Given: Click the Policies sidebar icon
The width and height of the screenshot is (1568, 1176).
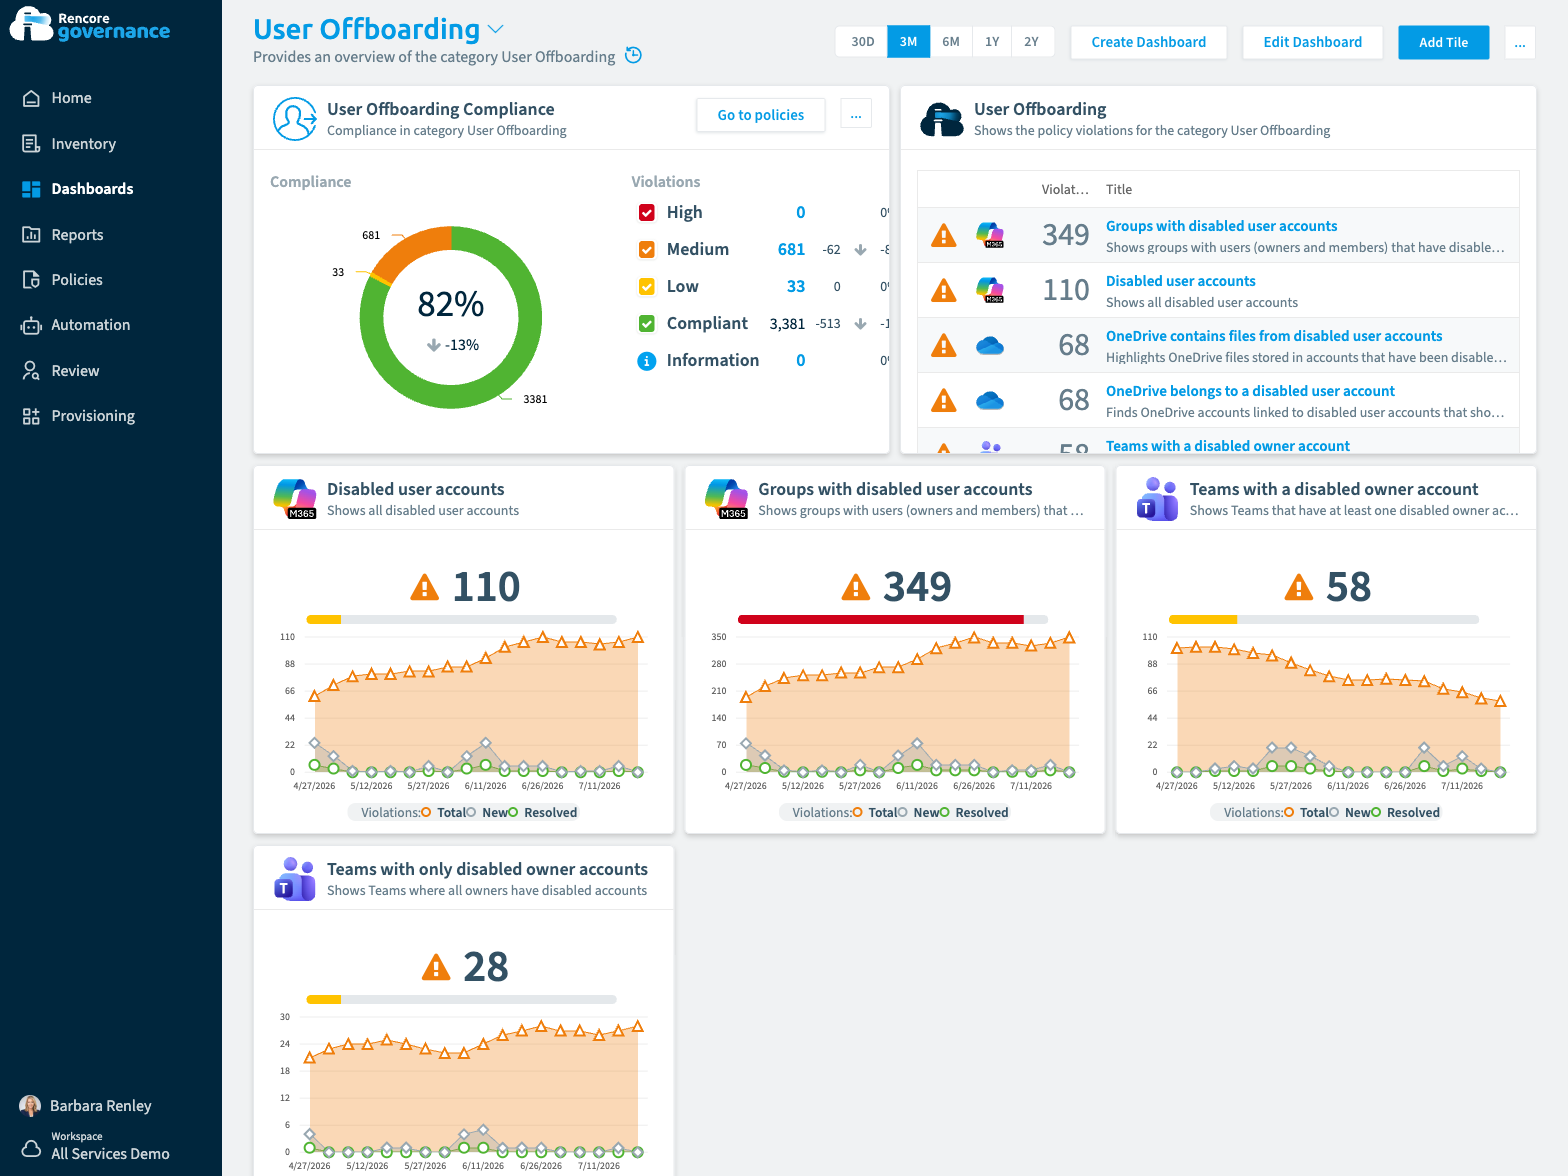Looking at the screenshot, I should tap(31, 280).
